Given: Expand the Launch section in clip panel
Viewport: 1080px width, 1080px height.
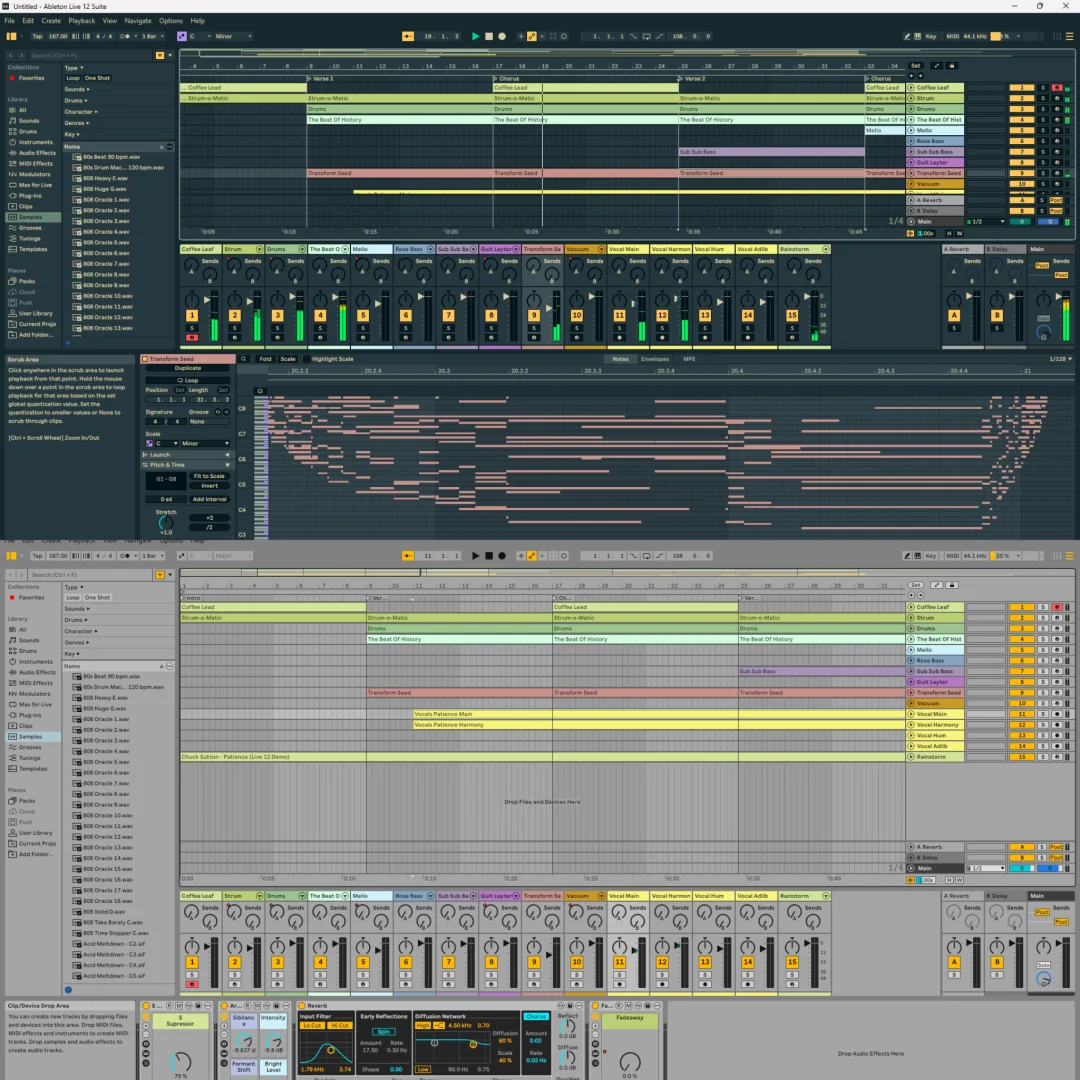Looking at the screenshot, I should 160,455.
